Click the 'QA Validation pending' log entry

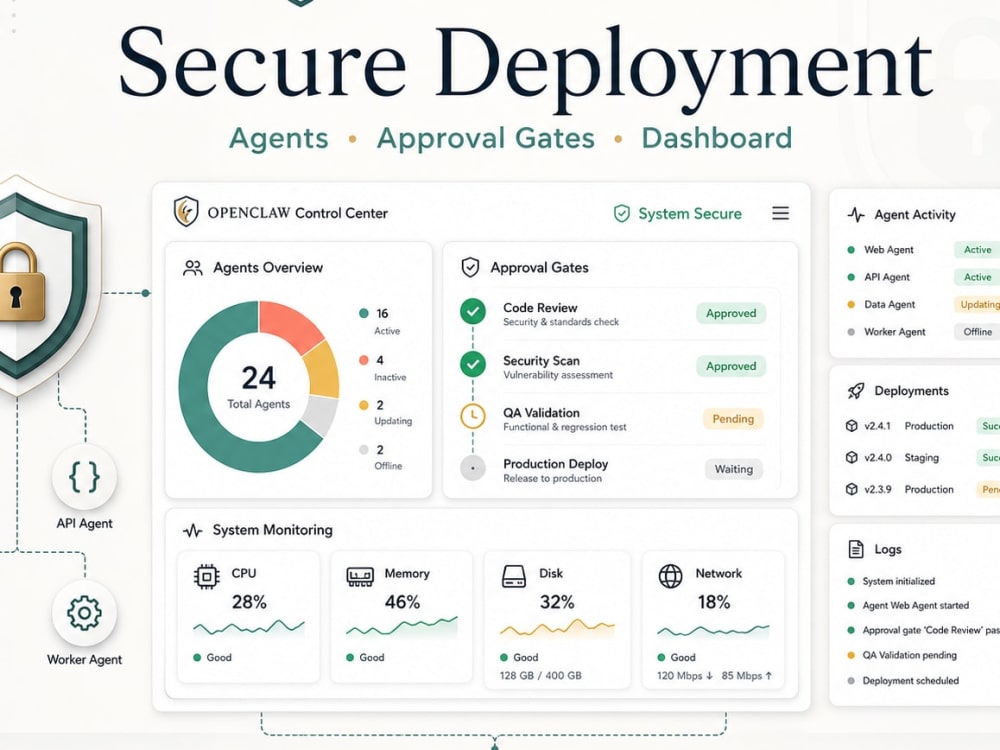tap(909, 655)
